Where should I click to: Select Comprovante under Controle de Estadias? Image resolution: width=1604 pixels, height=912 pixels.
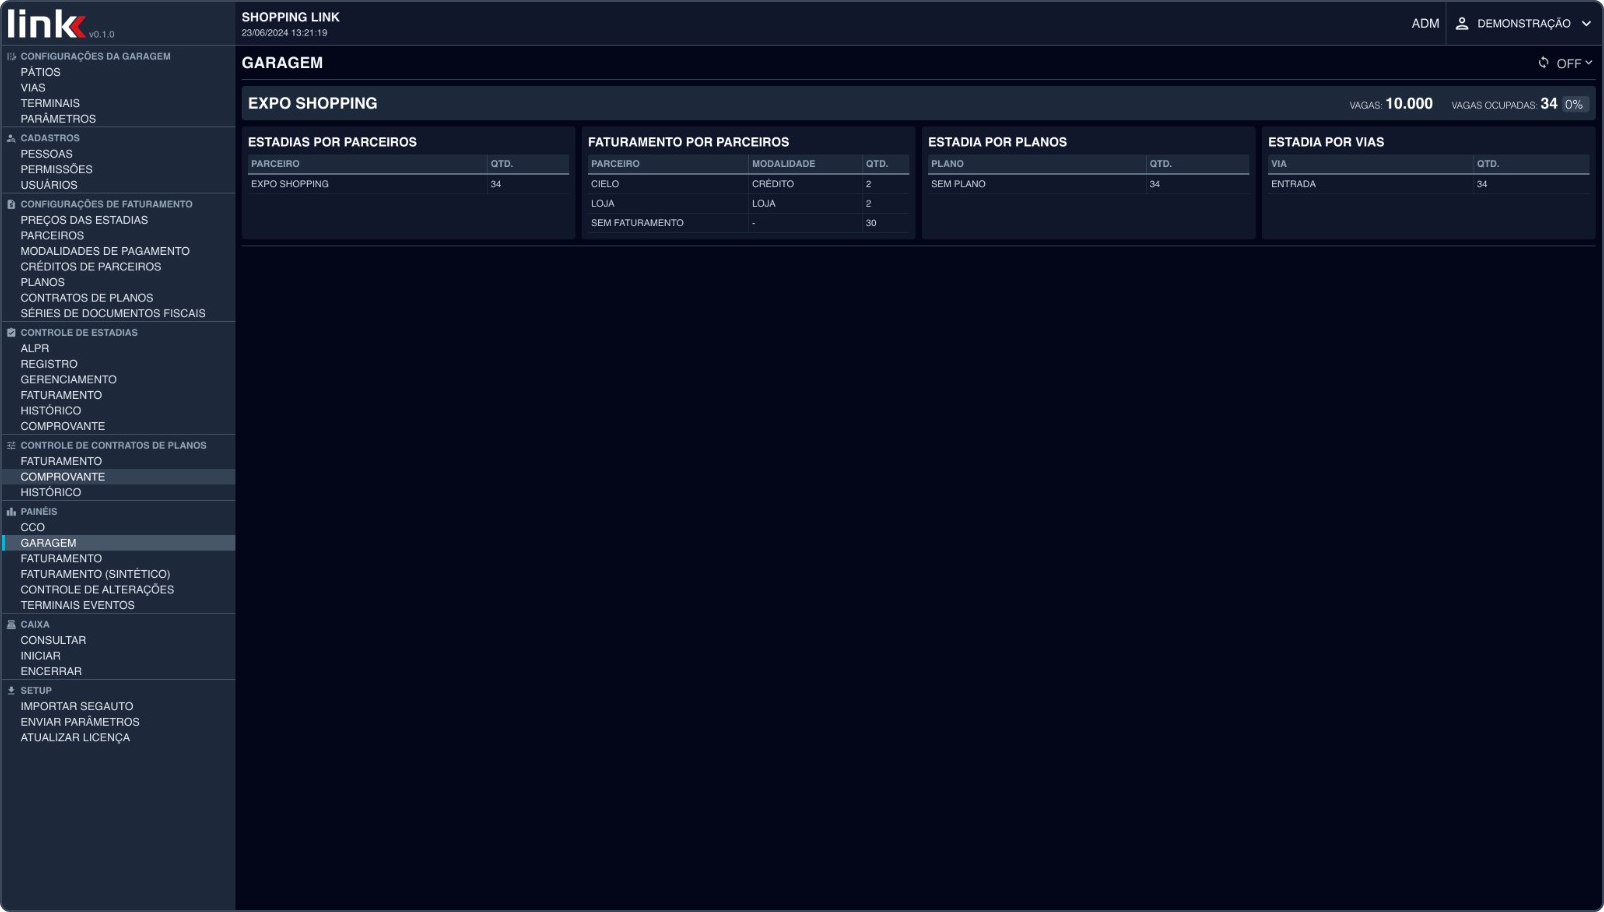point(118,426)
